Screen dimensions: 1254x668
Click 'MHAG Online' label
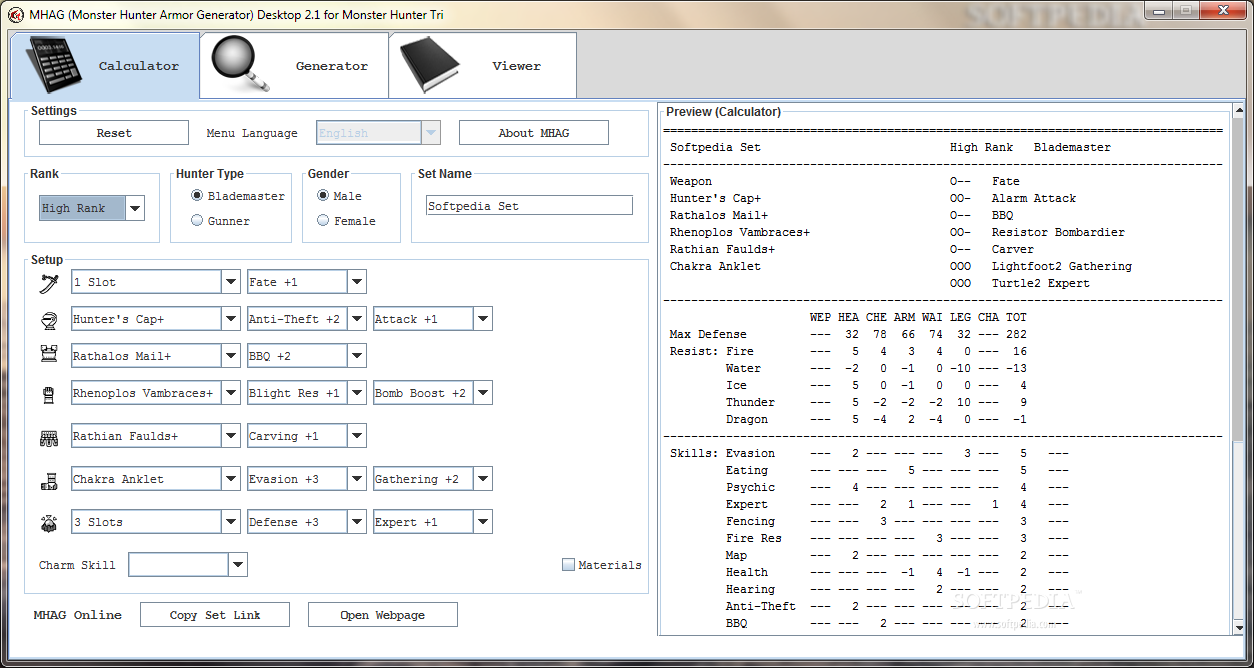click(78, 615)
